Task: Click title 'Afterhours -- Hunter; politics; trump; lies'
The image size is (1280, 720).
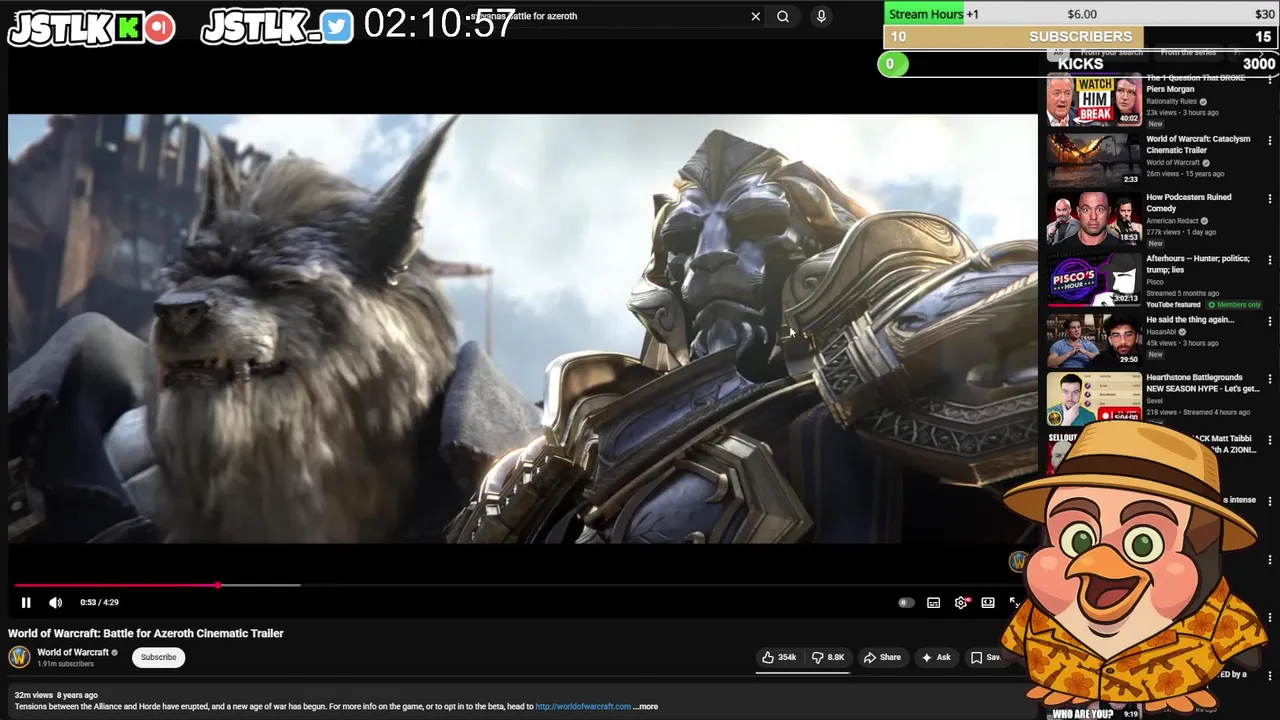Action: pyautogui.click(x=1198, y=264)
